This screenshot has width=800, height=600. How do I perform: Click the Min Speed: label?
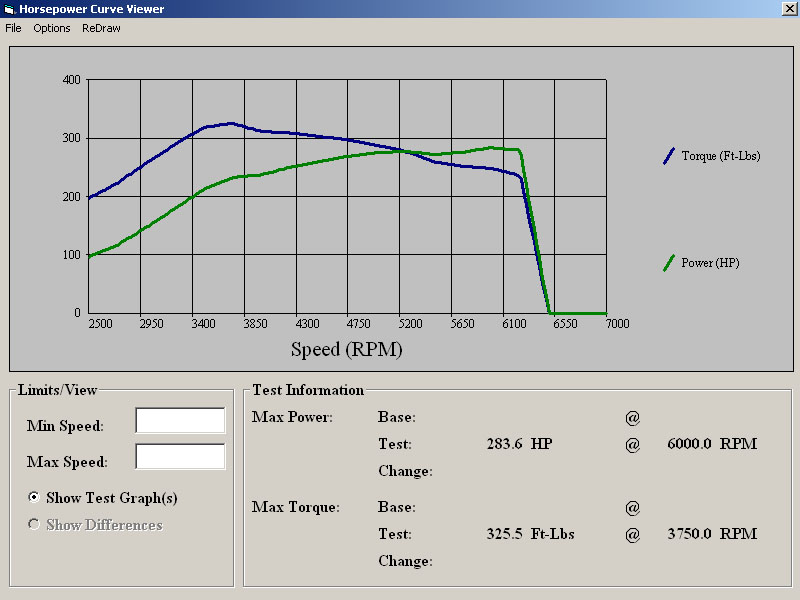(x=65, y=426)
